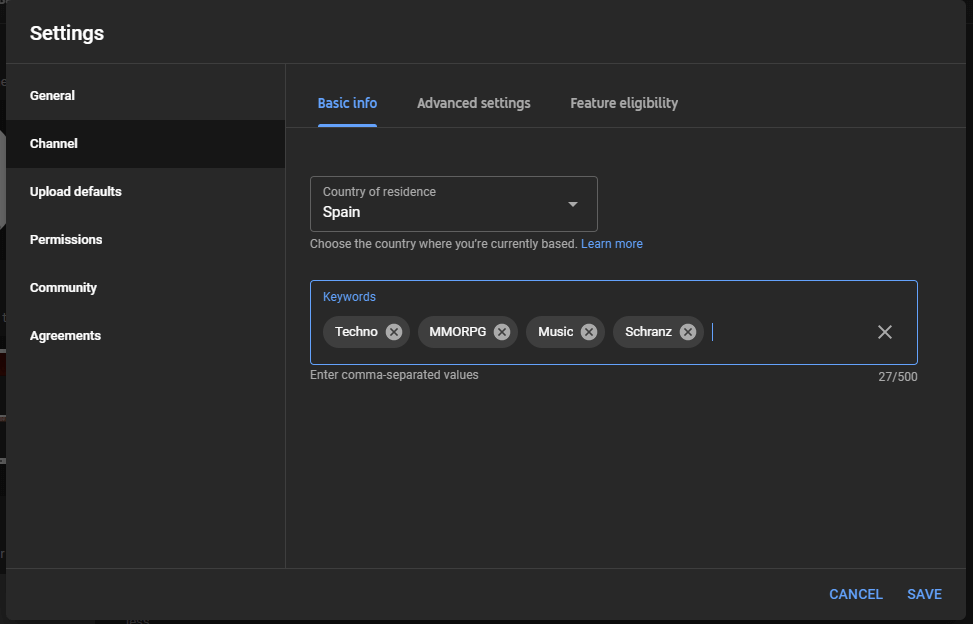Clear all keywords with X icon
This screenshot has height=624, width=973.
885,332
